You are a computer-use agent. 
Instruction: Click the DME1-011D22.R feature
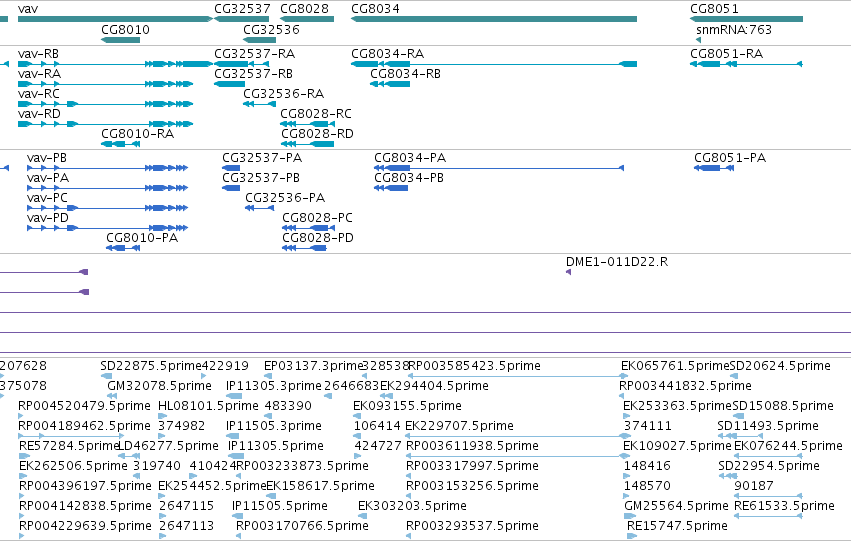(x=617, y=262)
